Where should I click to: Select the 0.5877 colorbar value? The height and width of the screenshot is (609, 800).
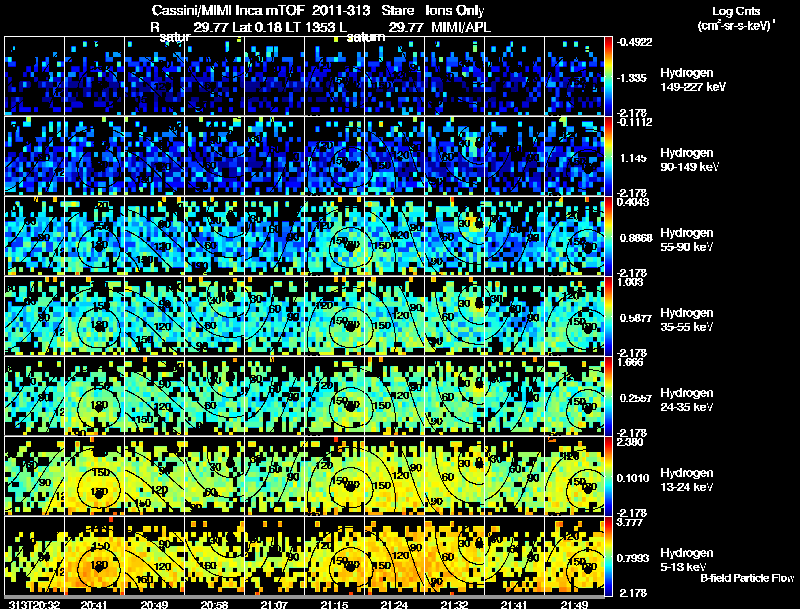pos(636,318)
